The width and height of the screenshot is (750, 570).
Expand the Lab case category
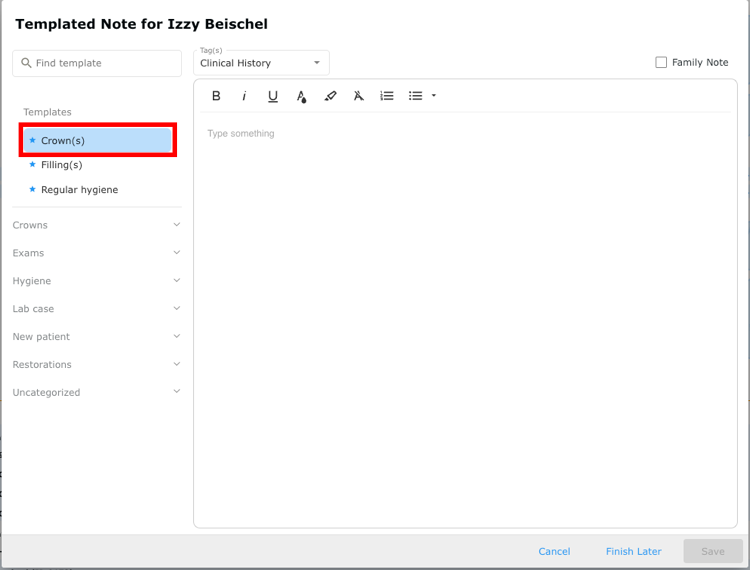(x=97, y=308)
